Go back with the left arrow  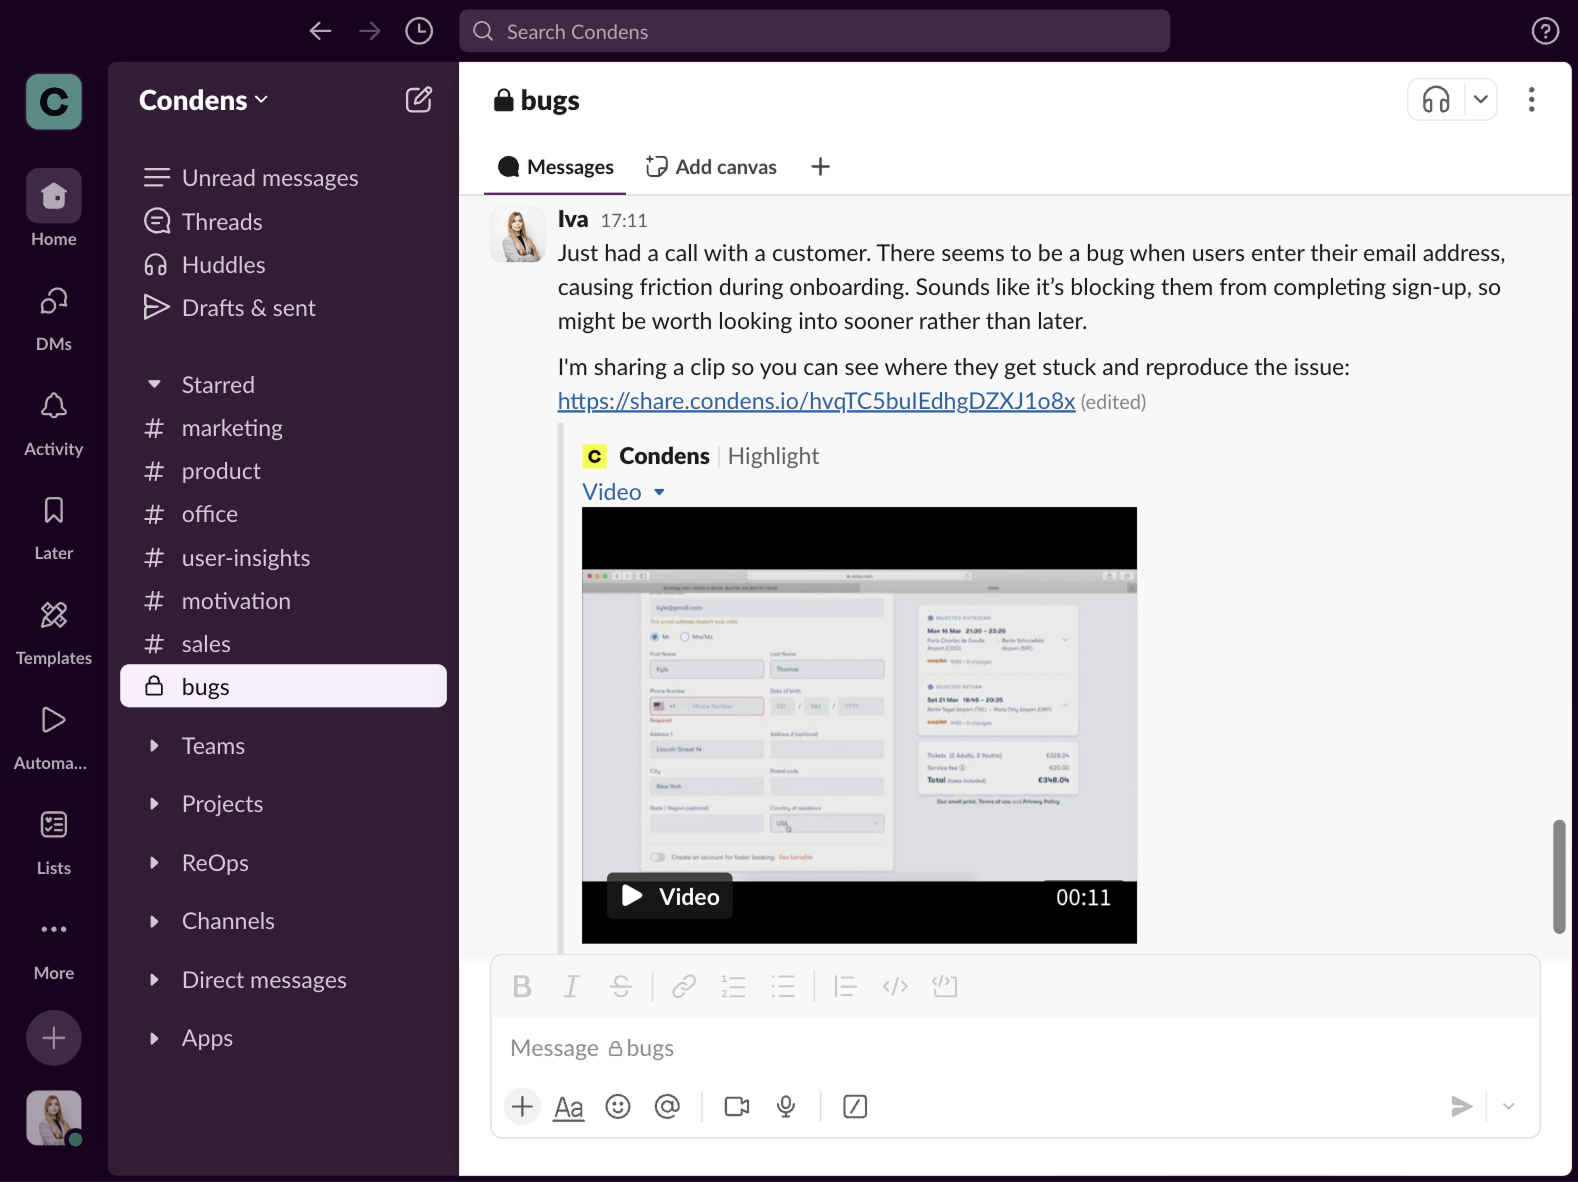[320, 31]
